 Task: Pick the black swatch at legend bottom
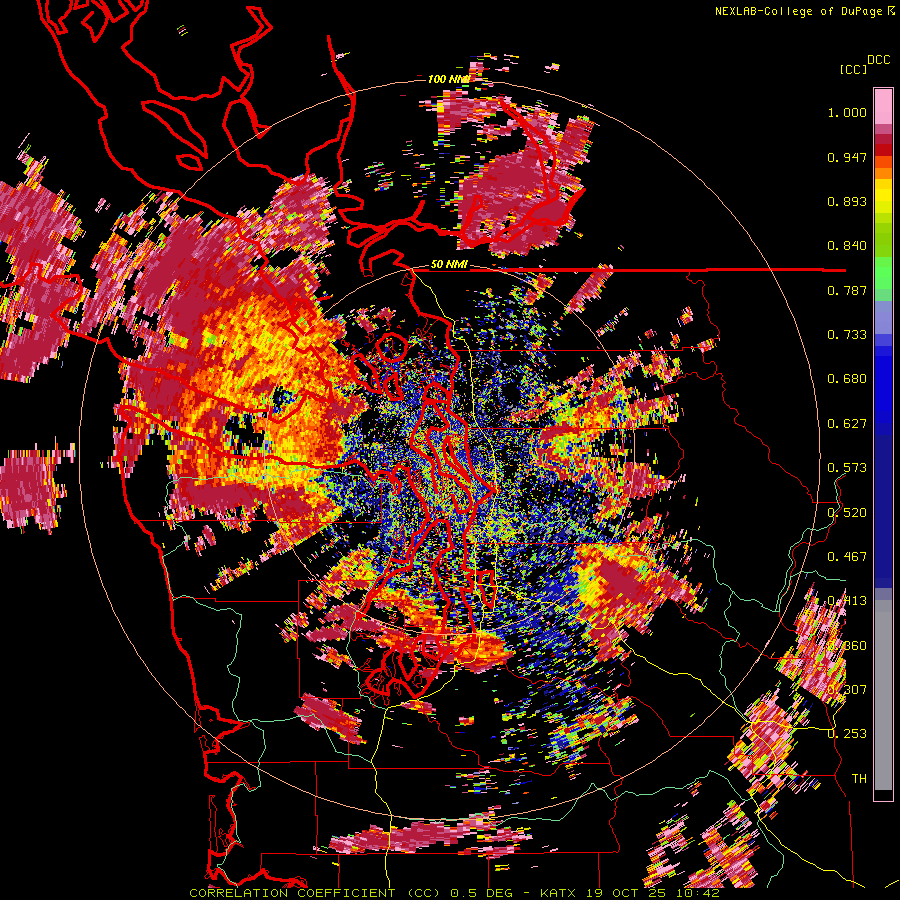[883, 795]
